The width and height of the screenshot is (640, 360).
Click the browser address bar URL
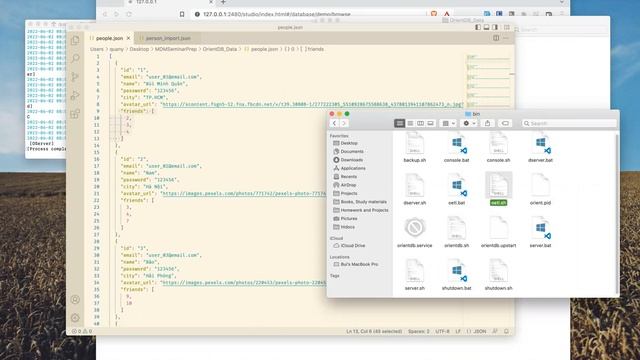(277, 14)
